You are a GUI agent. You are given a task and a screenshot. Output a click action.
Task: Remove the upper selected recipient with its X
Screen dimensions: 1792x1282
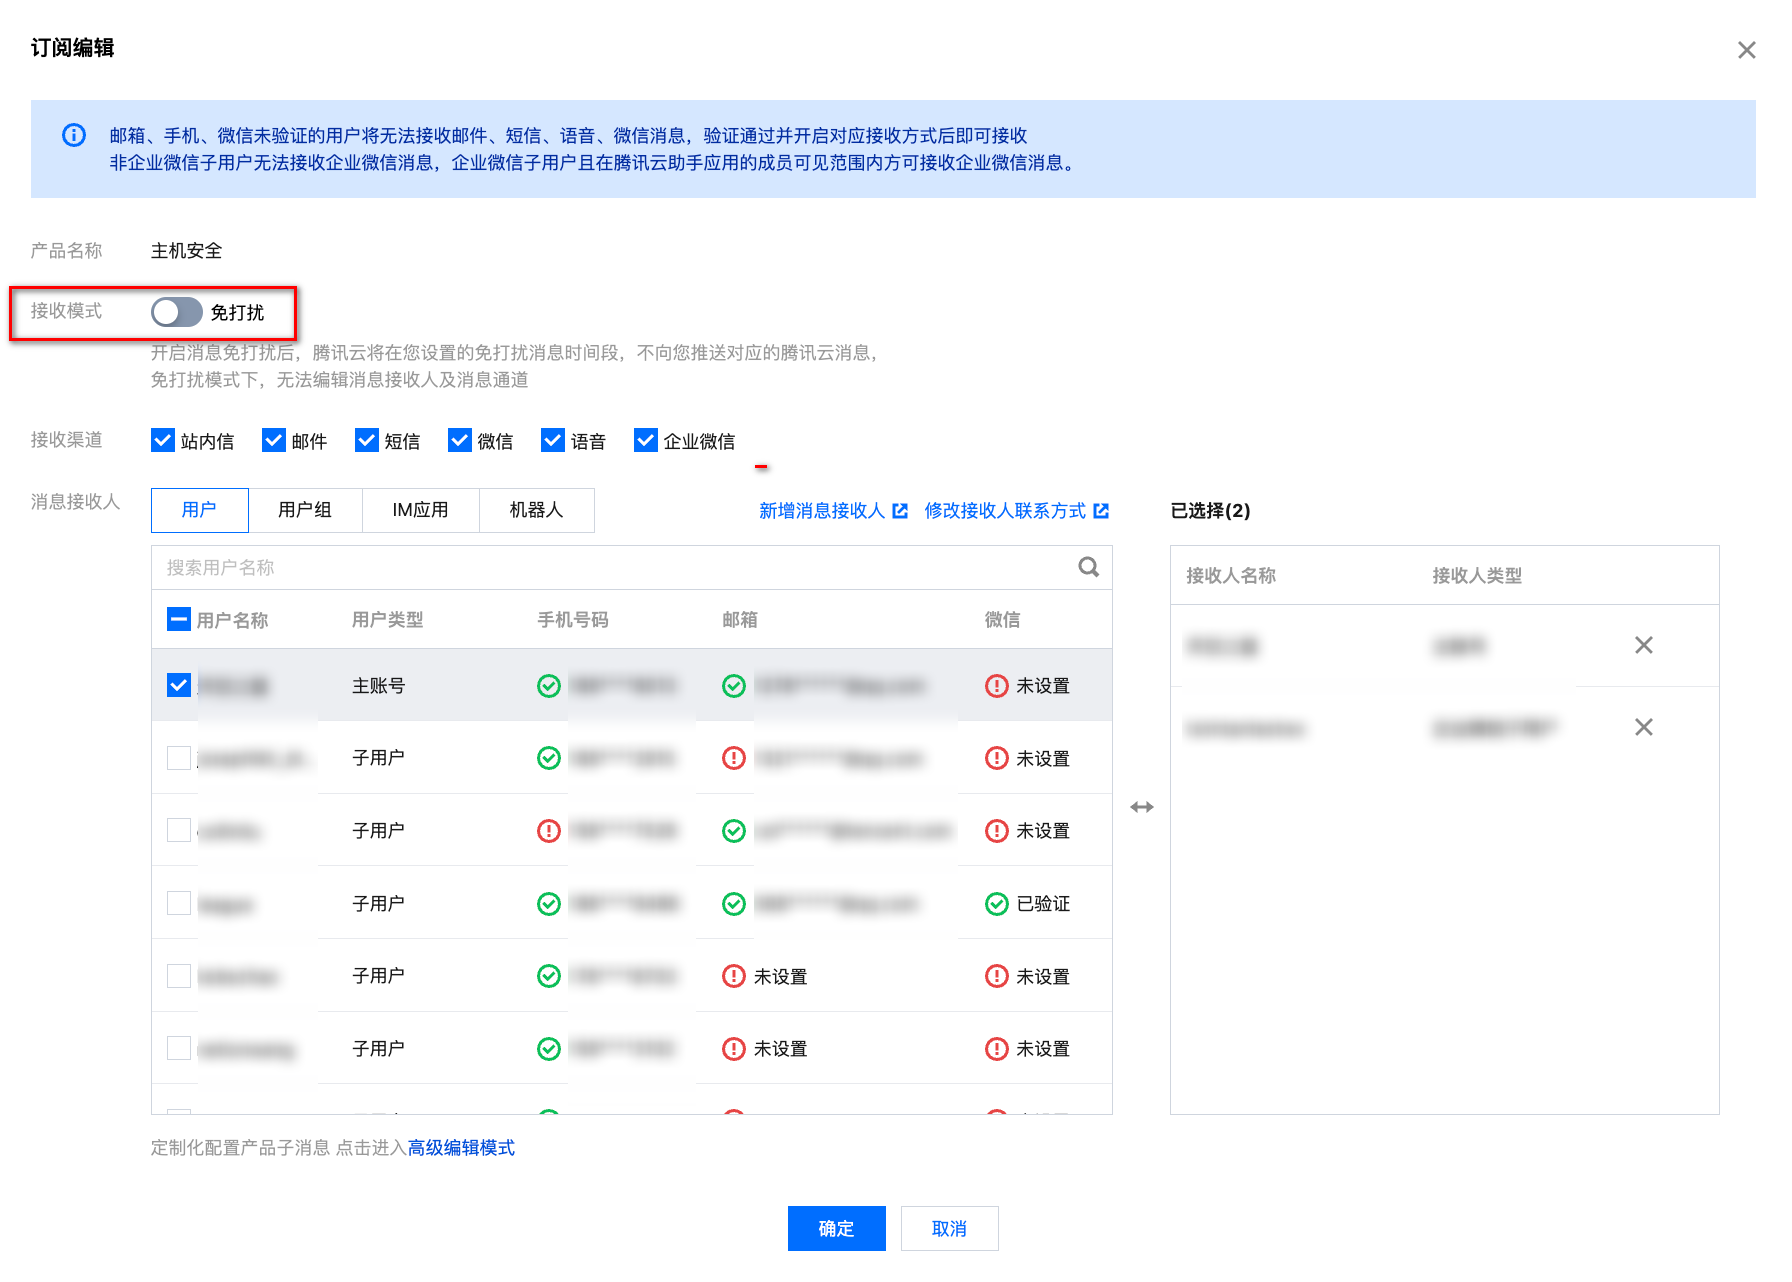coord(1643,645)
